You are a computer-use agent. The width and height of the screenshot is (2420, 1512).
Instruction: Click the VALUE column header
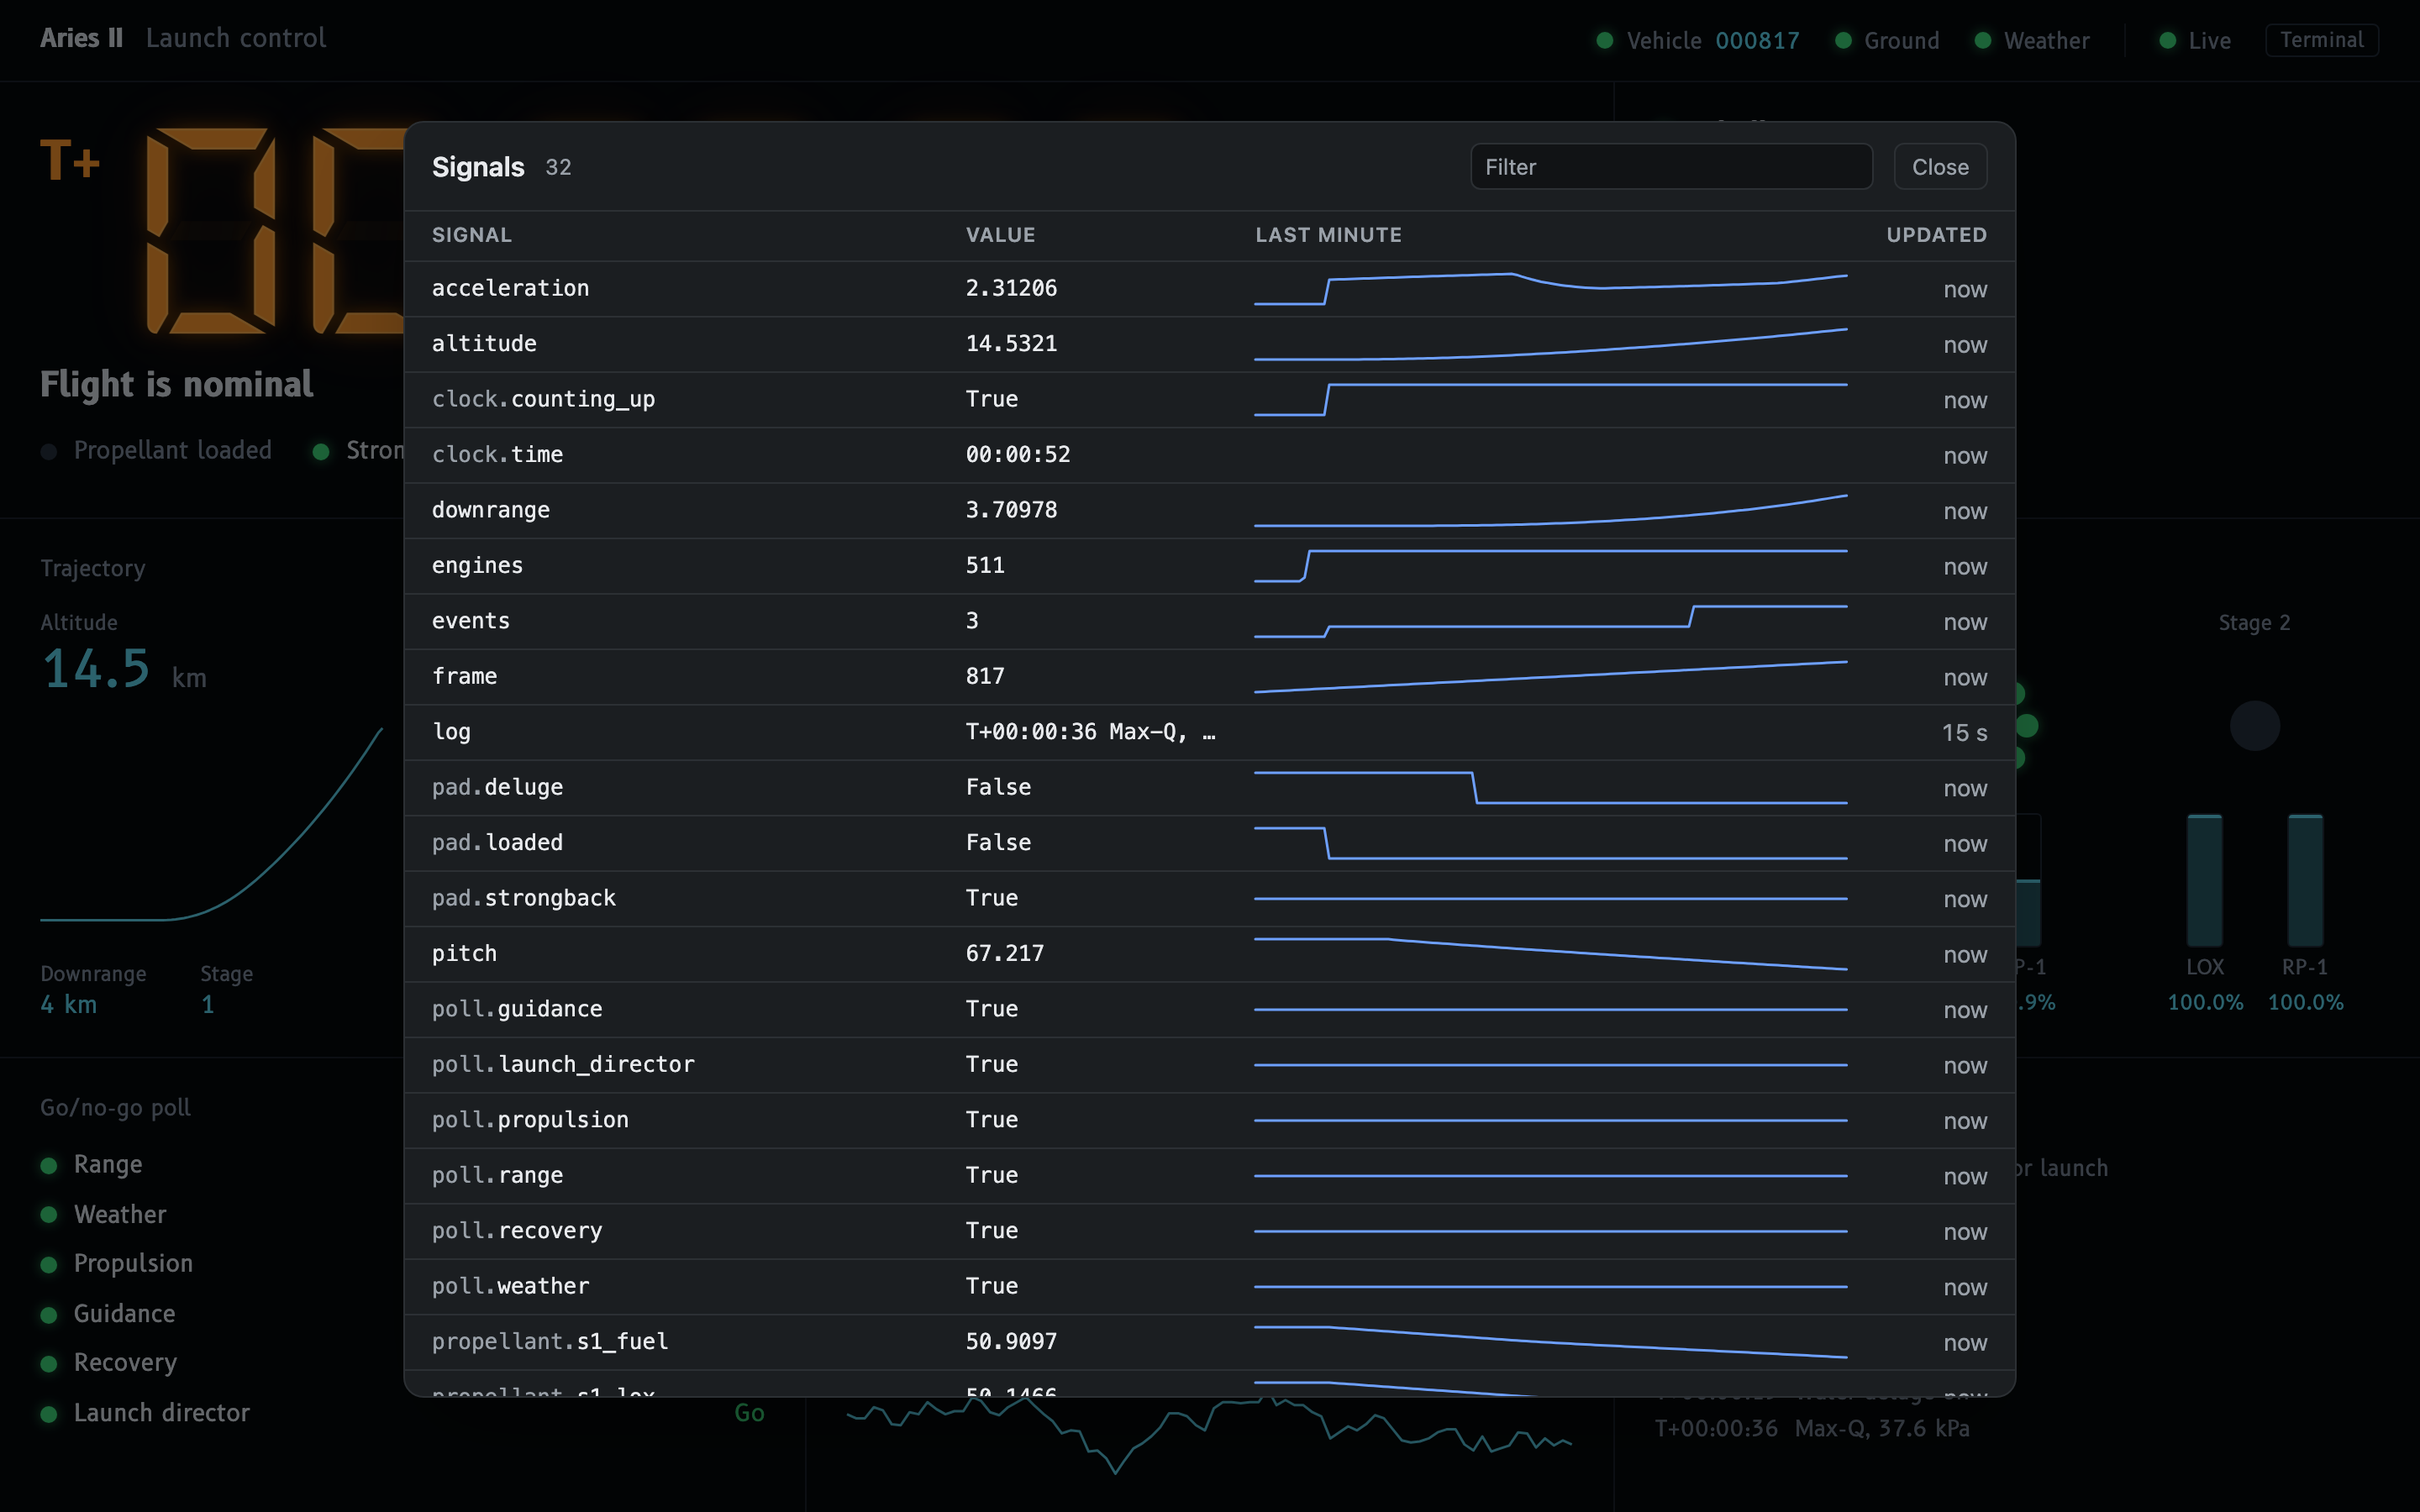(1000, 235)
